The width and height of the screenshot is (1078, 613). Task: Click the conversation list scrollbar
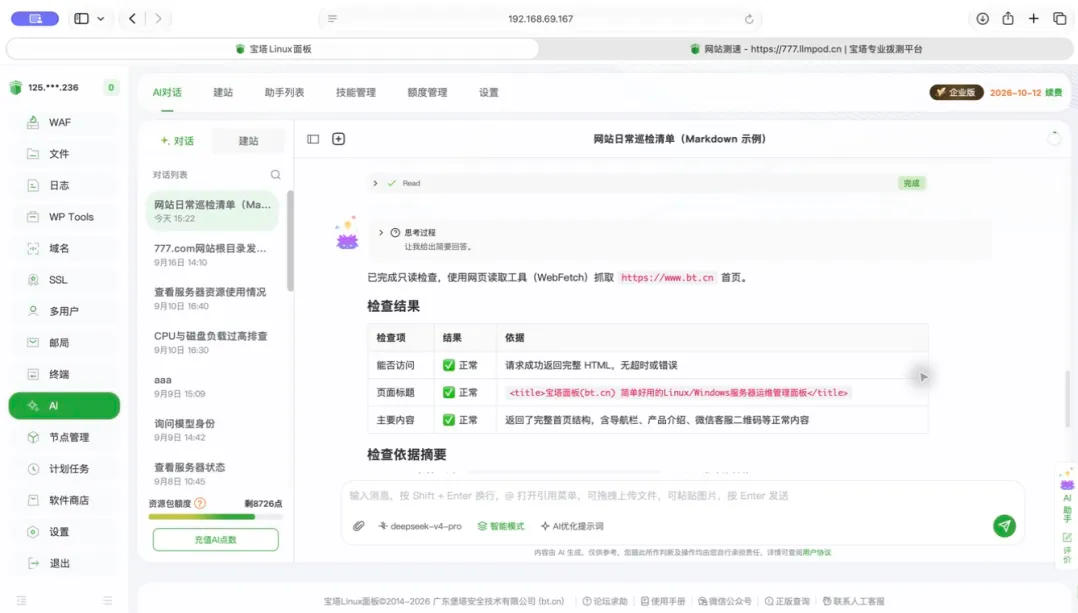coord(290,241)
